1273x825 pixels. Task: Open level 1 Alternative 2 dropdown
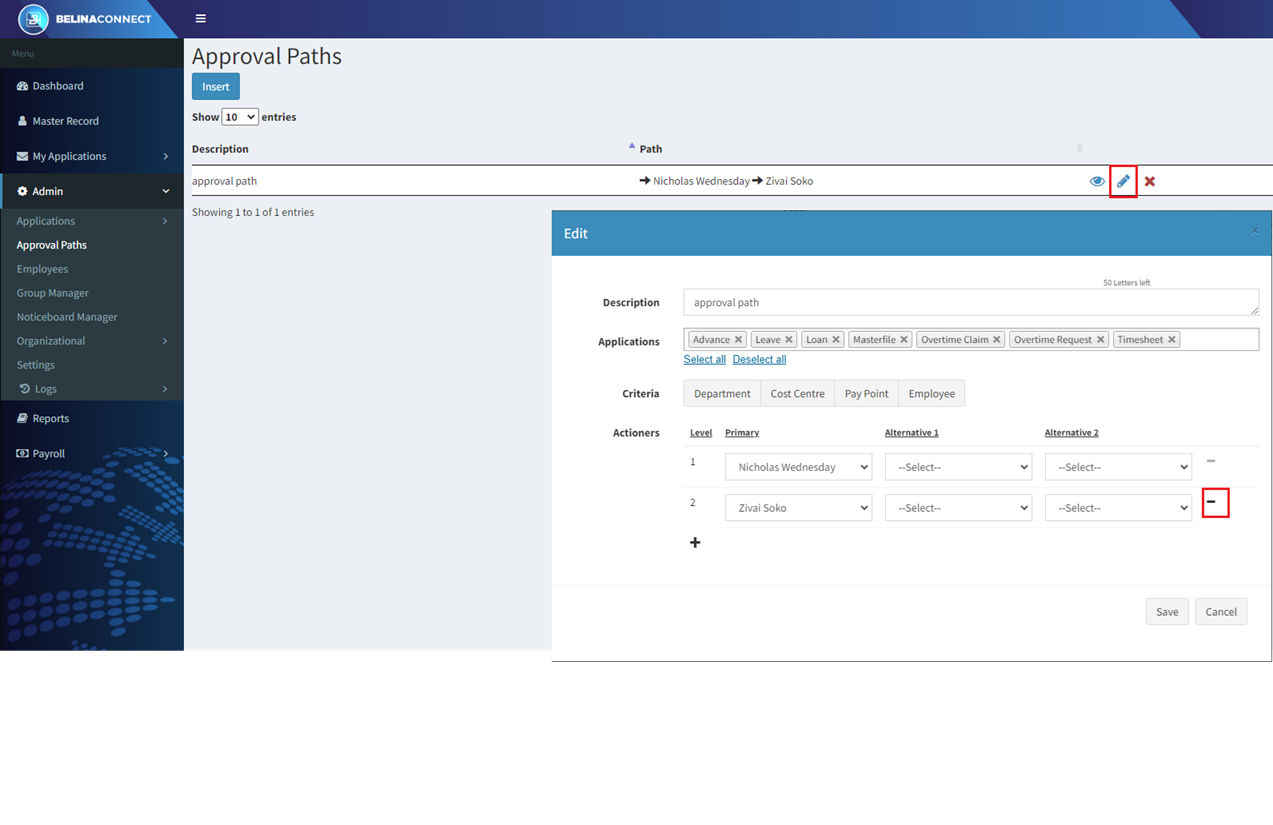pos(1118,467)
